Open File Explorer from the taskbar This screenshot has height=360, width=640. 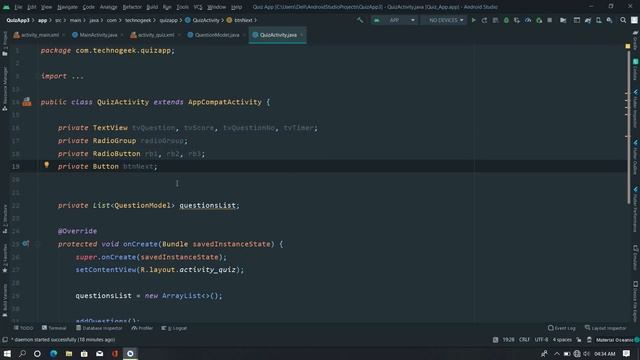tap(69, 353)
